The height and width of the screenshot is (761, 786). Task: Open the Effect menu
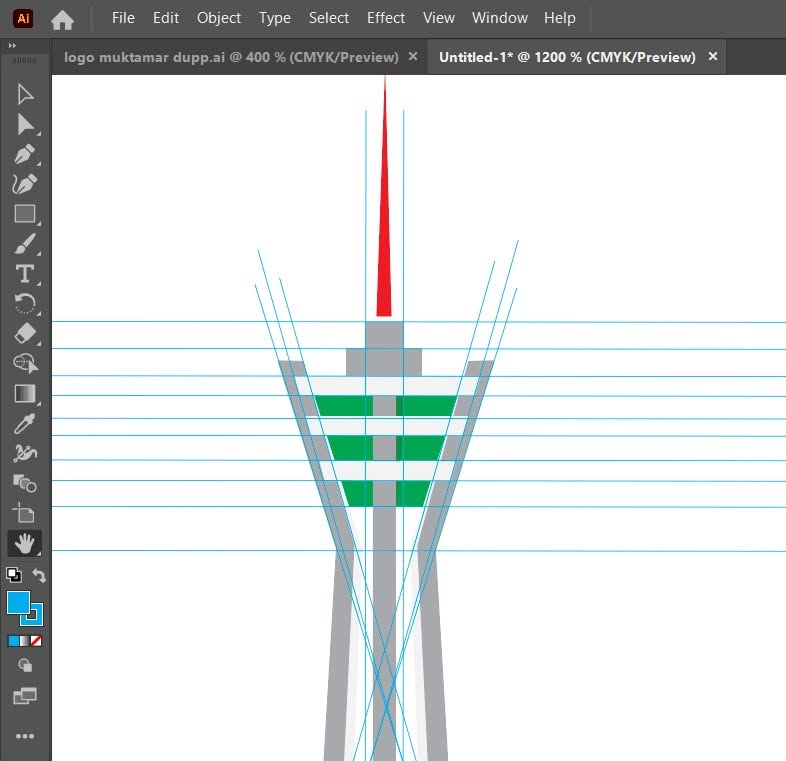click(x=386, y=18)
